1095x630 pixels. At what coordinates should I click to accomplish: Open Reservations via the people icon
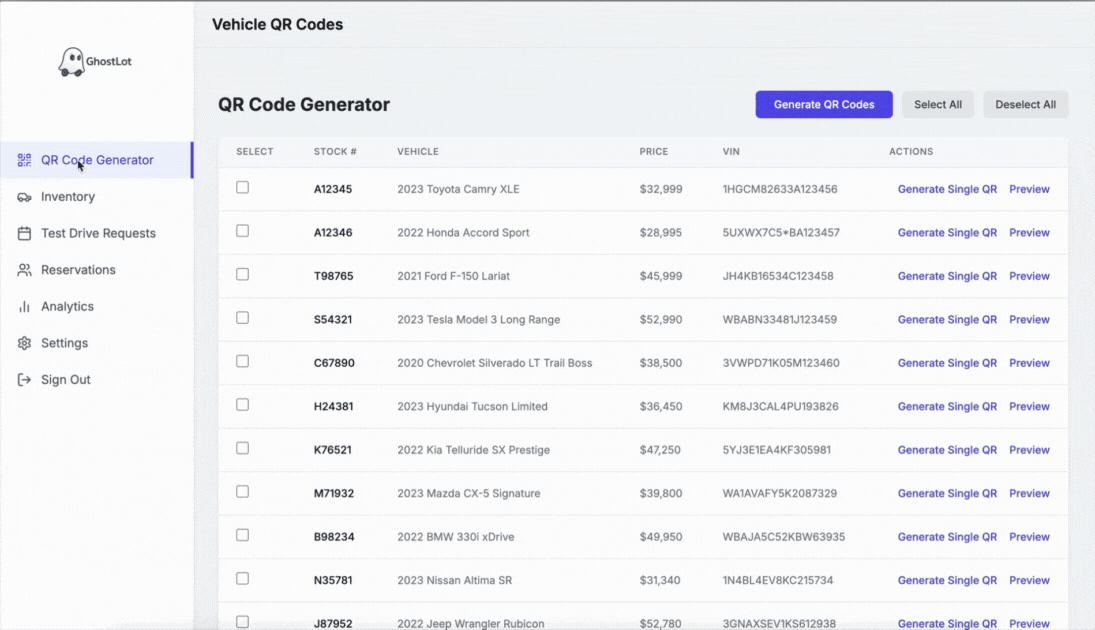[24, 269]
